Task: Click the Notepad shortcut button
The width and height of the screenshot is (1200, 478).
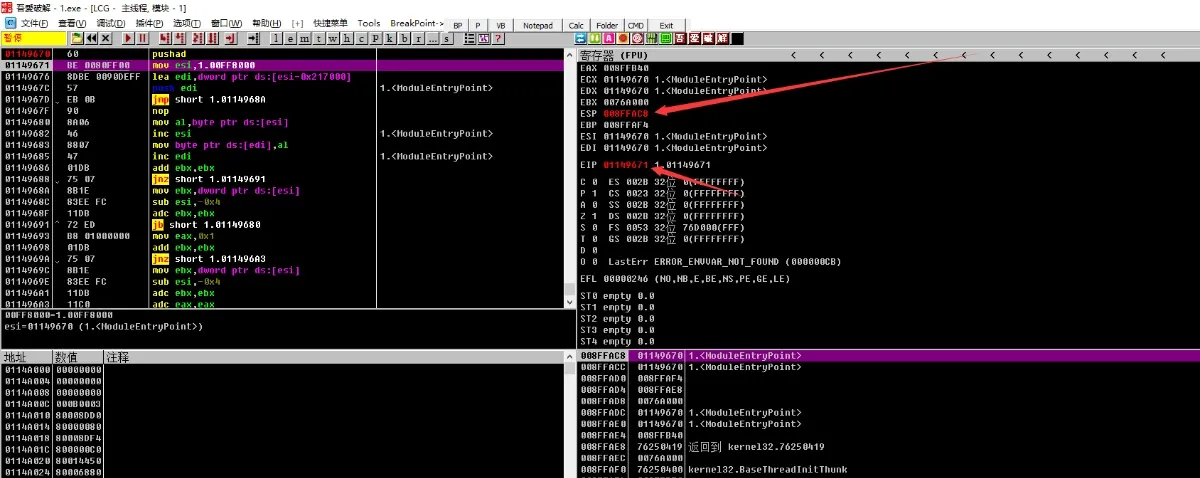Action: [x=538, y=24]
